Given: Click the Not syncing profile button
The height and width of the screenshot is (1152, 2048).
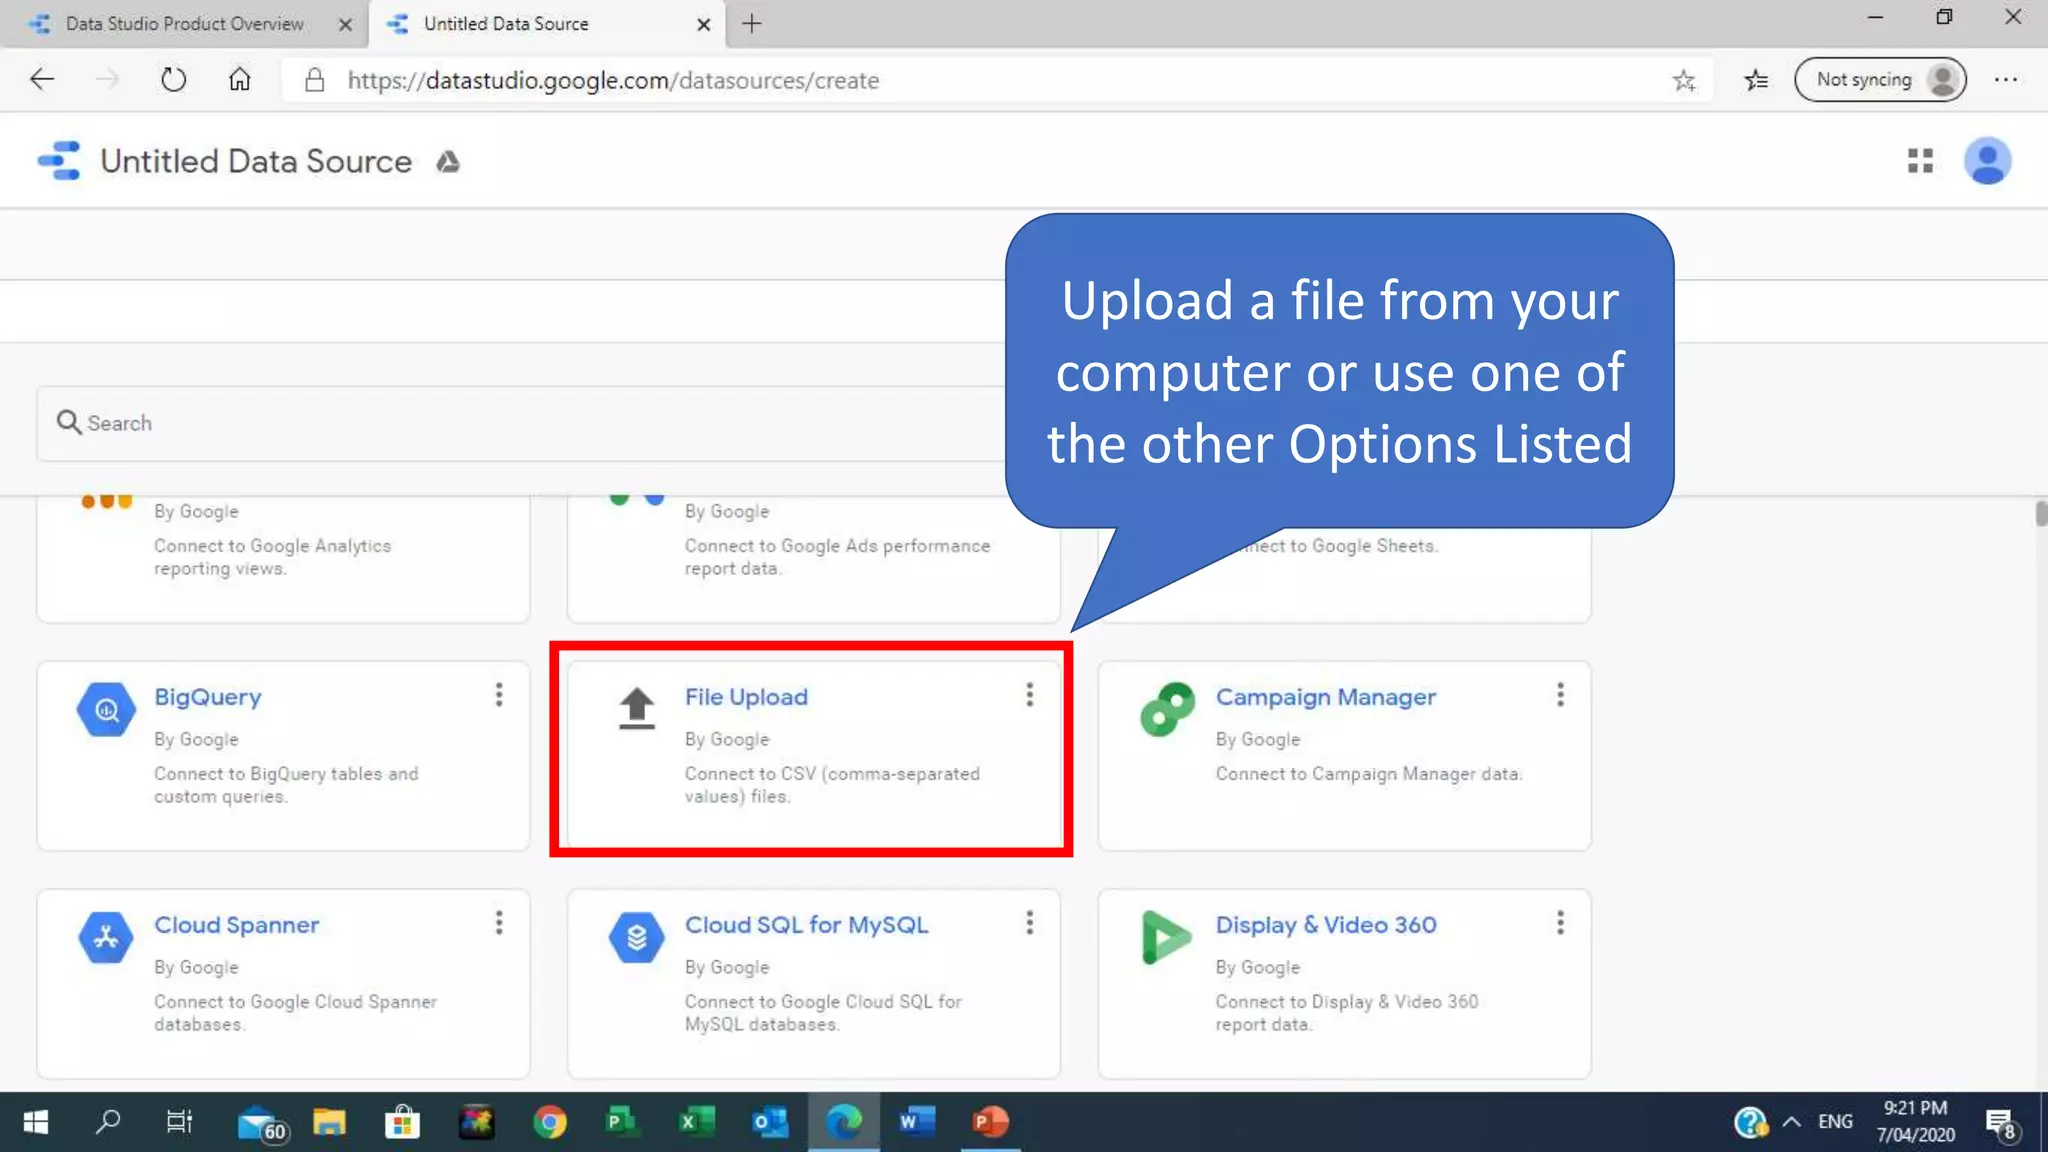Looking at the screenshot, I should point(1880,80).
